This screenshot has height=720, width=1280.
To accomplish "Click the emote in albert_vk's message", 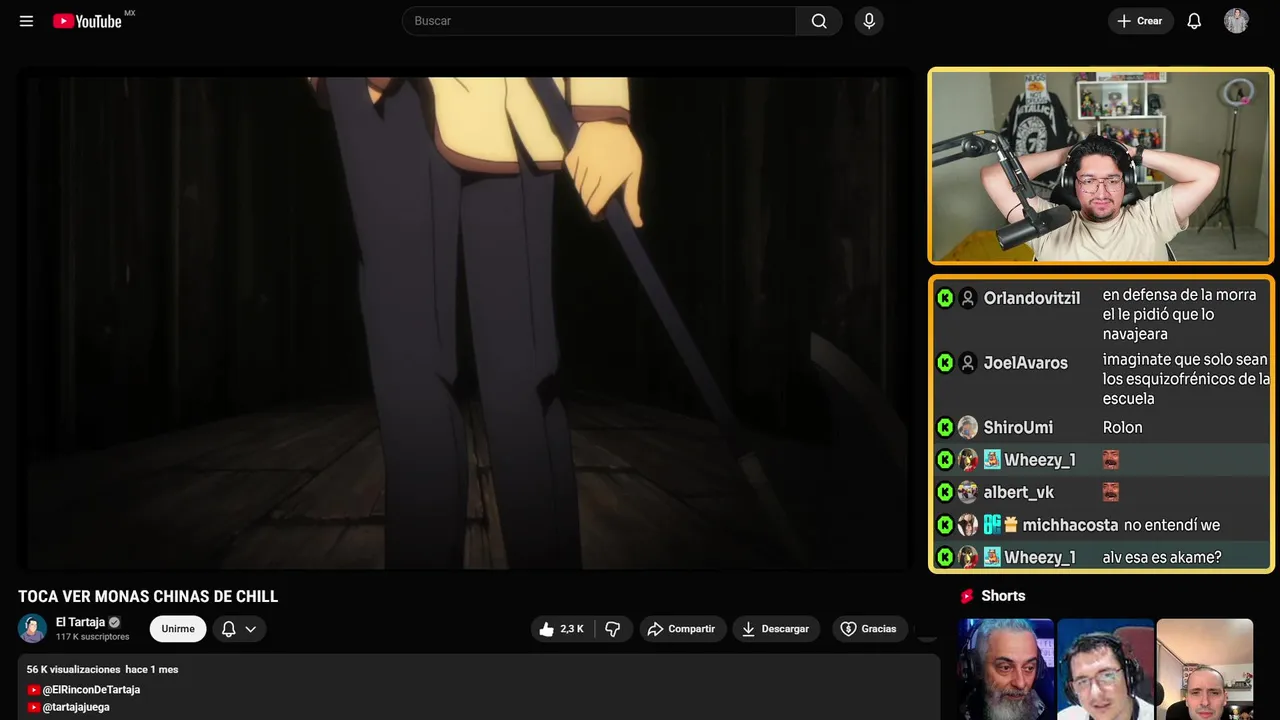I will tap(1110, 492).
